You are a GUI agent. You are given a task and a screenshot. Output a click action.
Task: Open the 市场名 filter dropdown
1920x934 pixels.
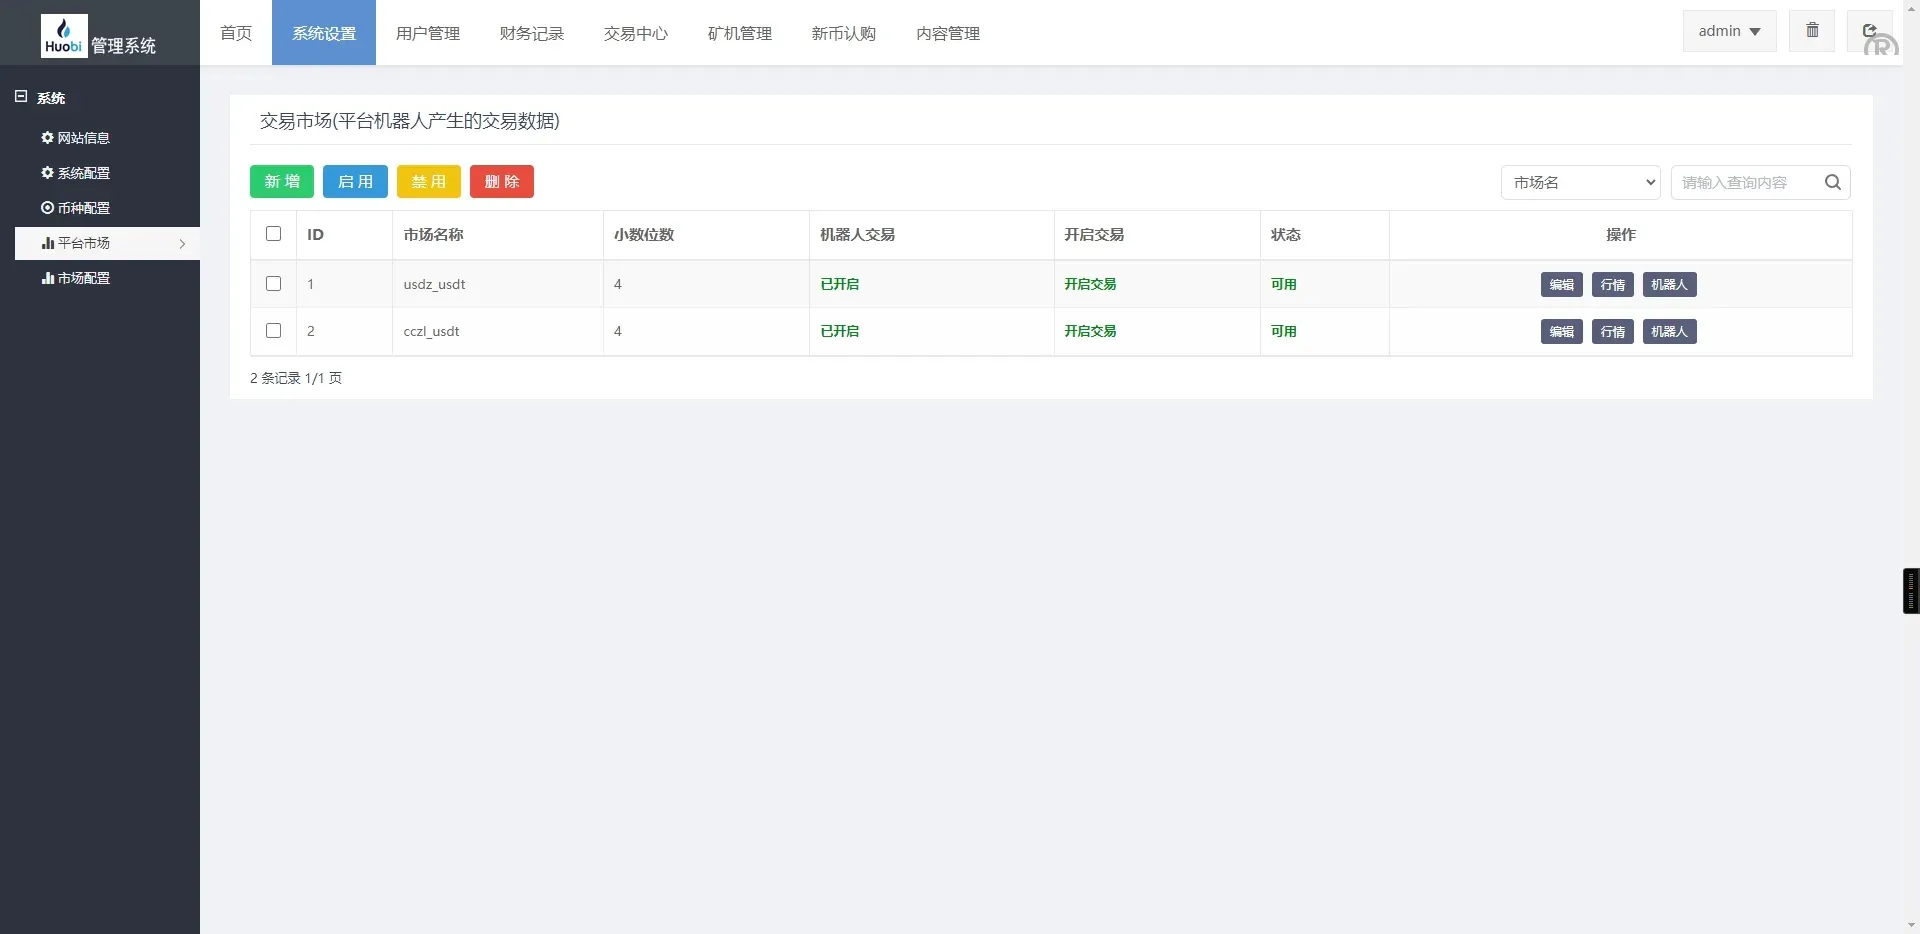pyautogui.click(x=1580, y=182)
